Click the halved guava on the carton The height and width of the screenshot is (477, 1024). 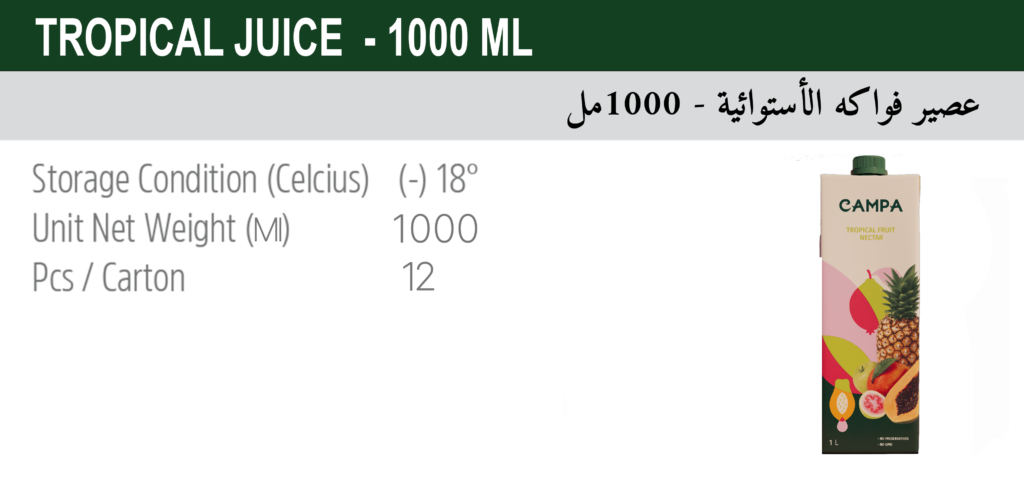[872, 404]
